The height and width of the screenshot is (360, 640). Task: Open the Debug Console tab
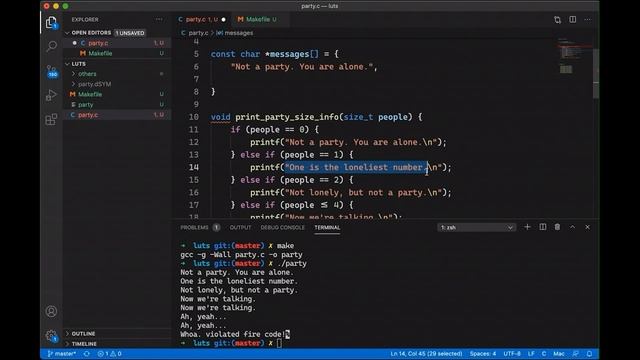coord(282,227)
